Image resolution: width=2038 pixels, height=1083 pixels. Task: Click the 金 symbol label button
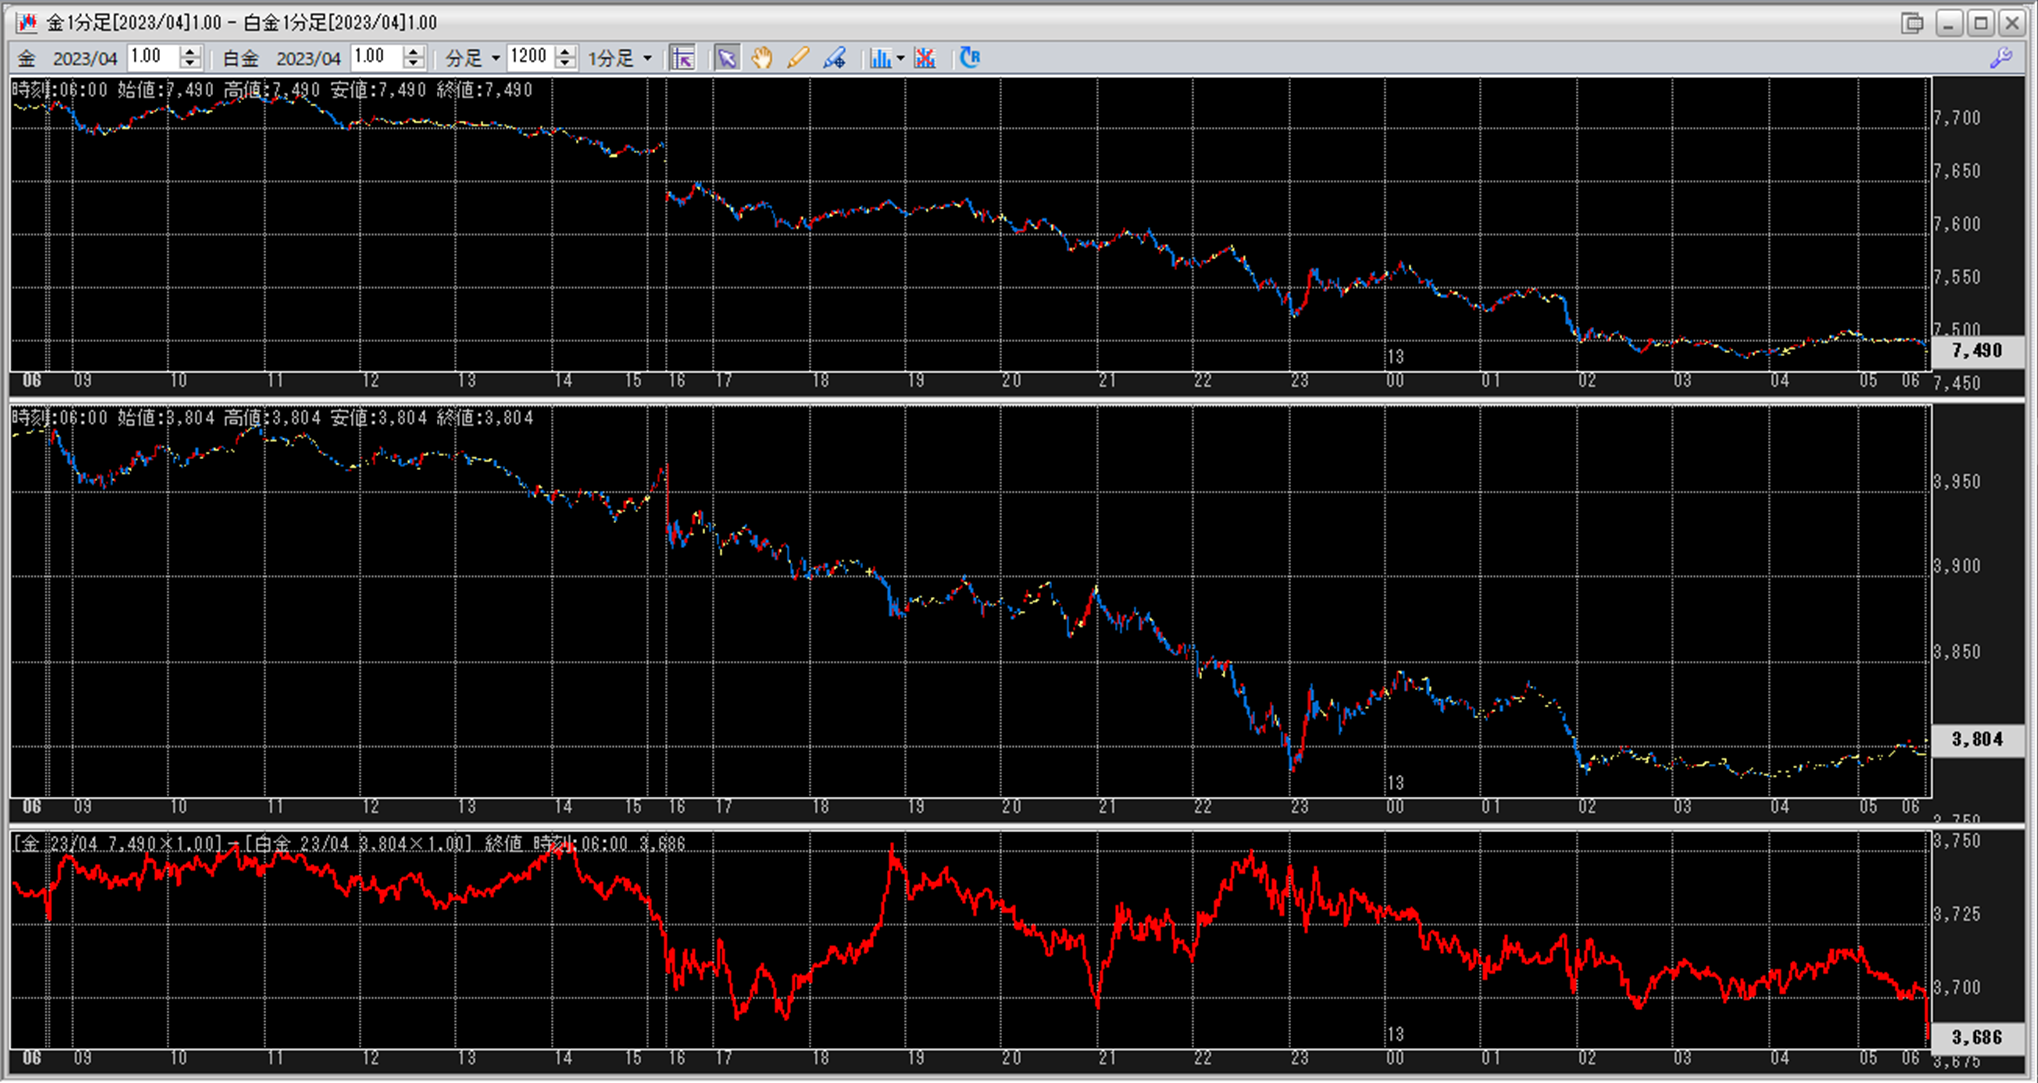tap(27, 58)
